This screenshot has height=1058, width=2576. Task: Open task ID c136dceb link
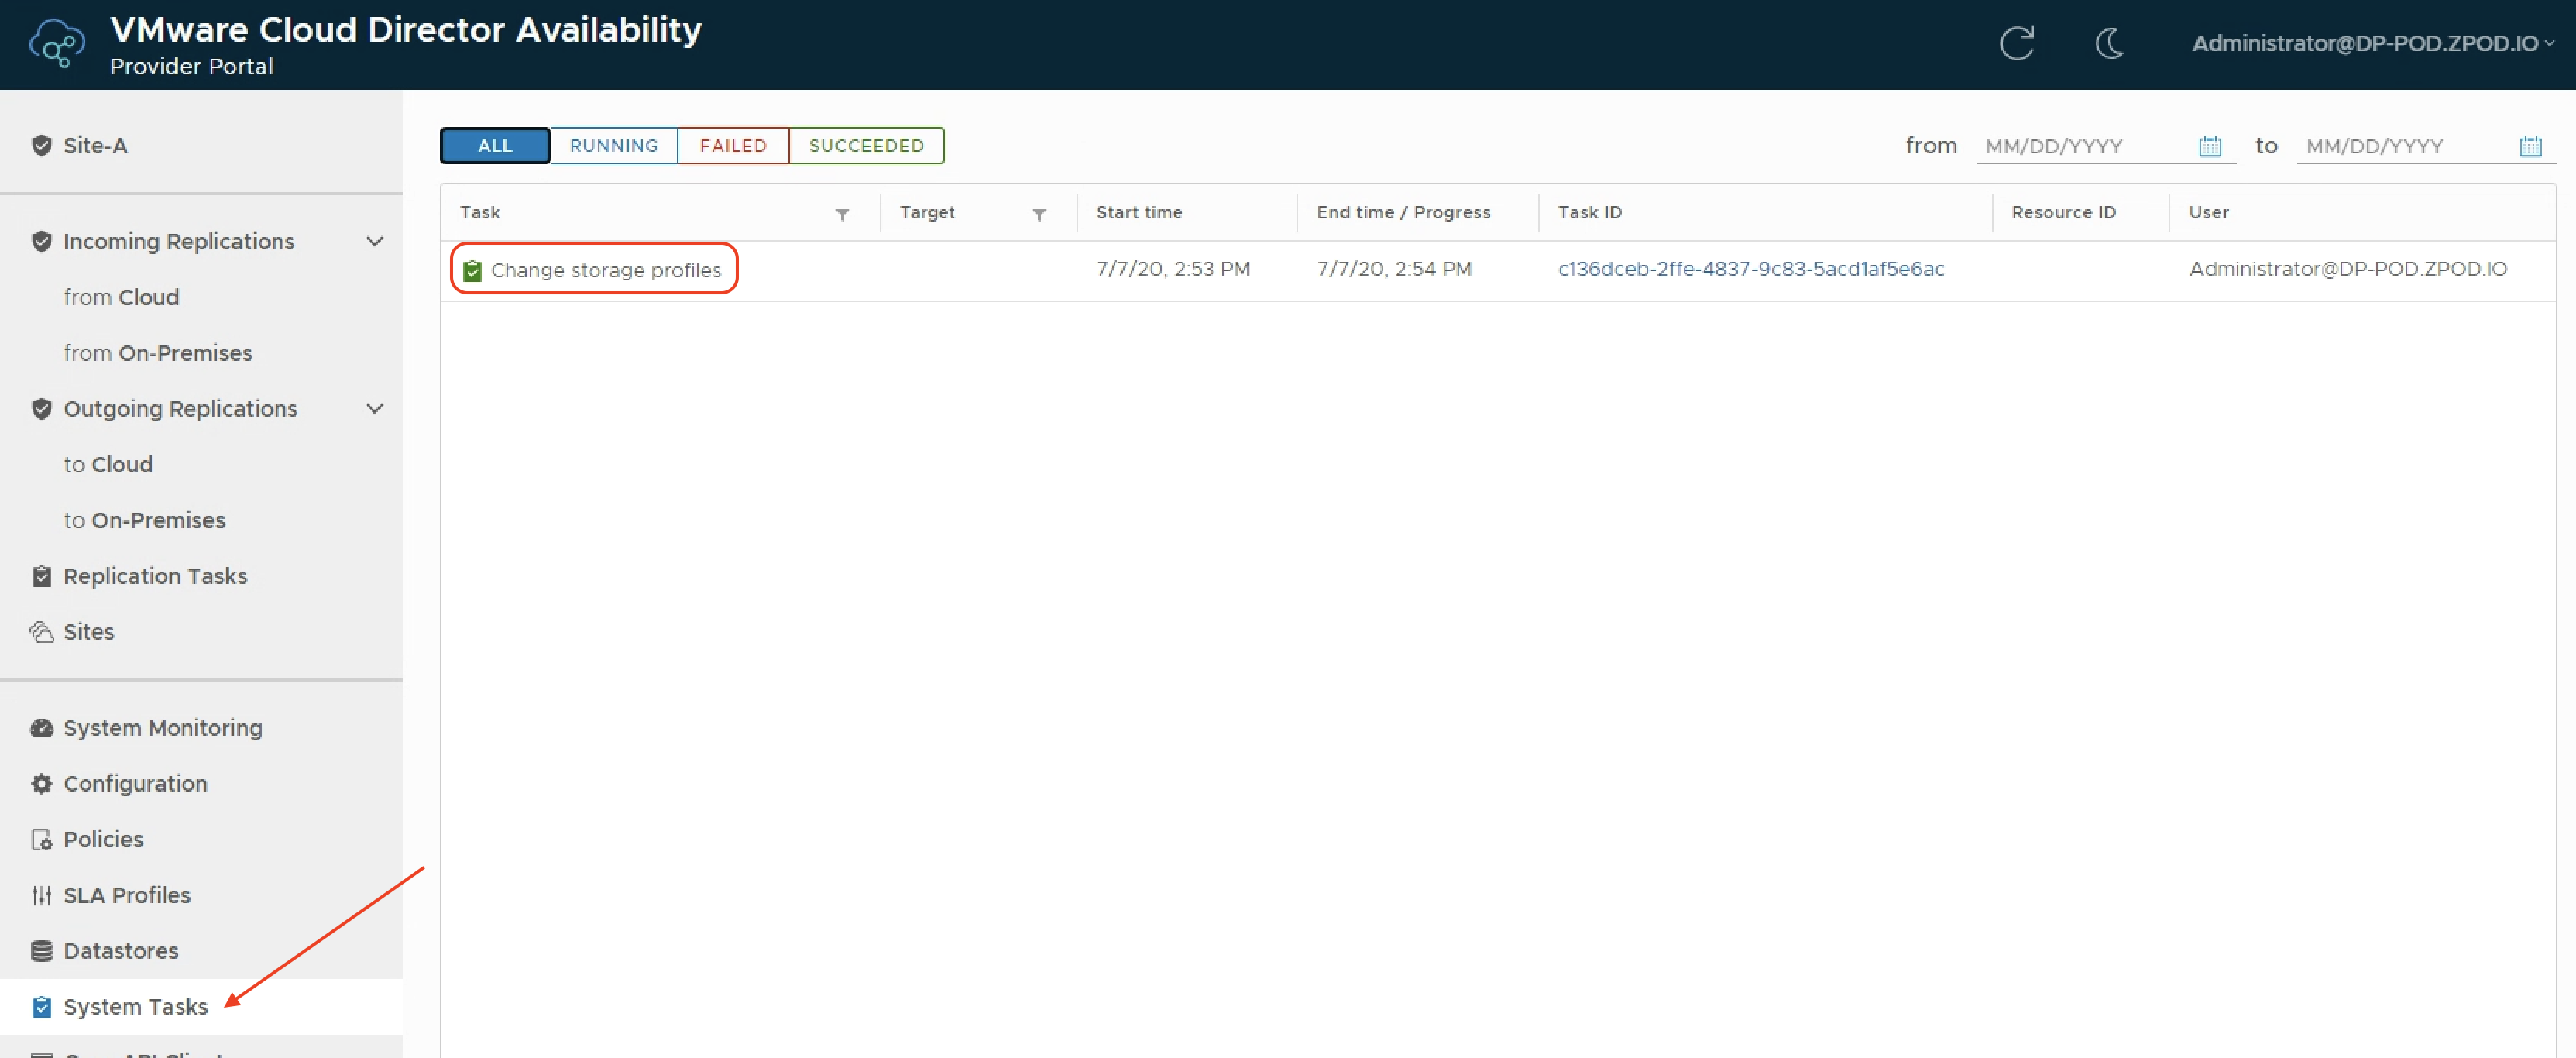click(1750, 268)
